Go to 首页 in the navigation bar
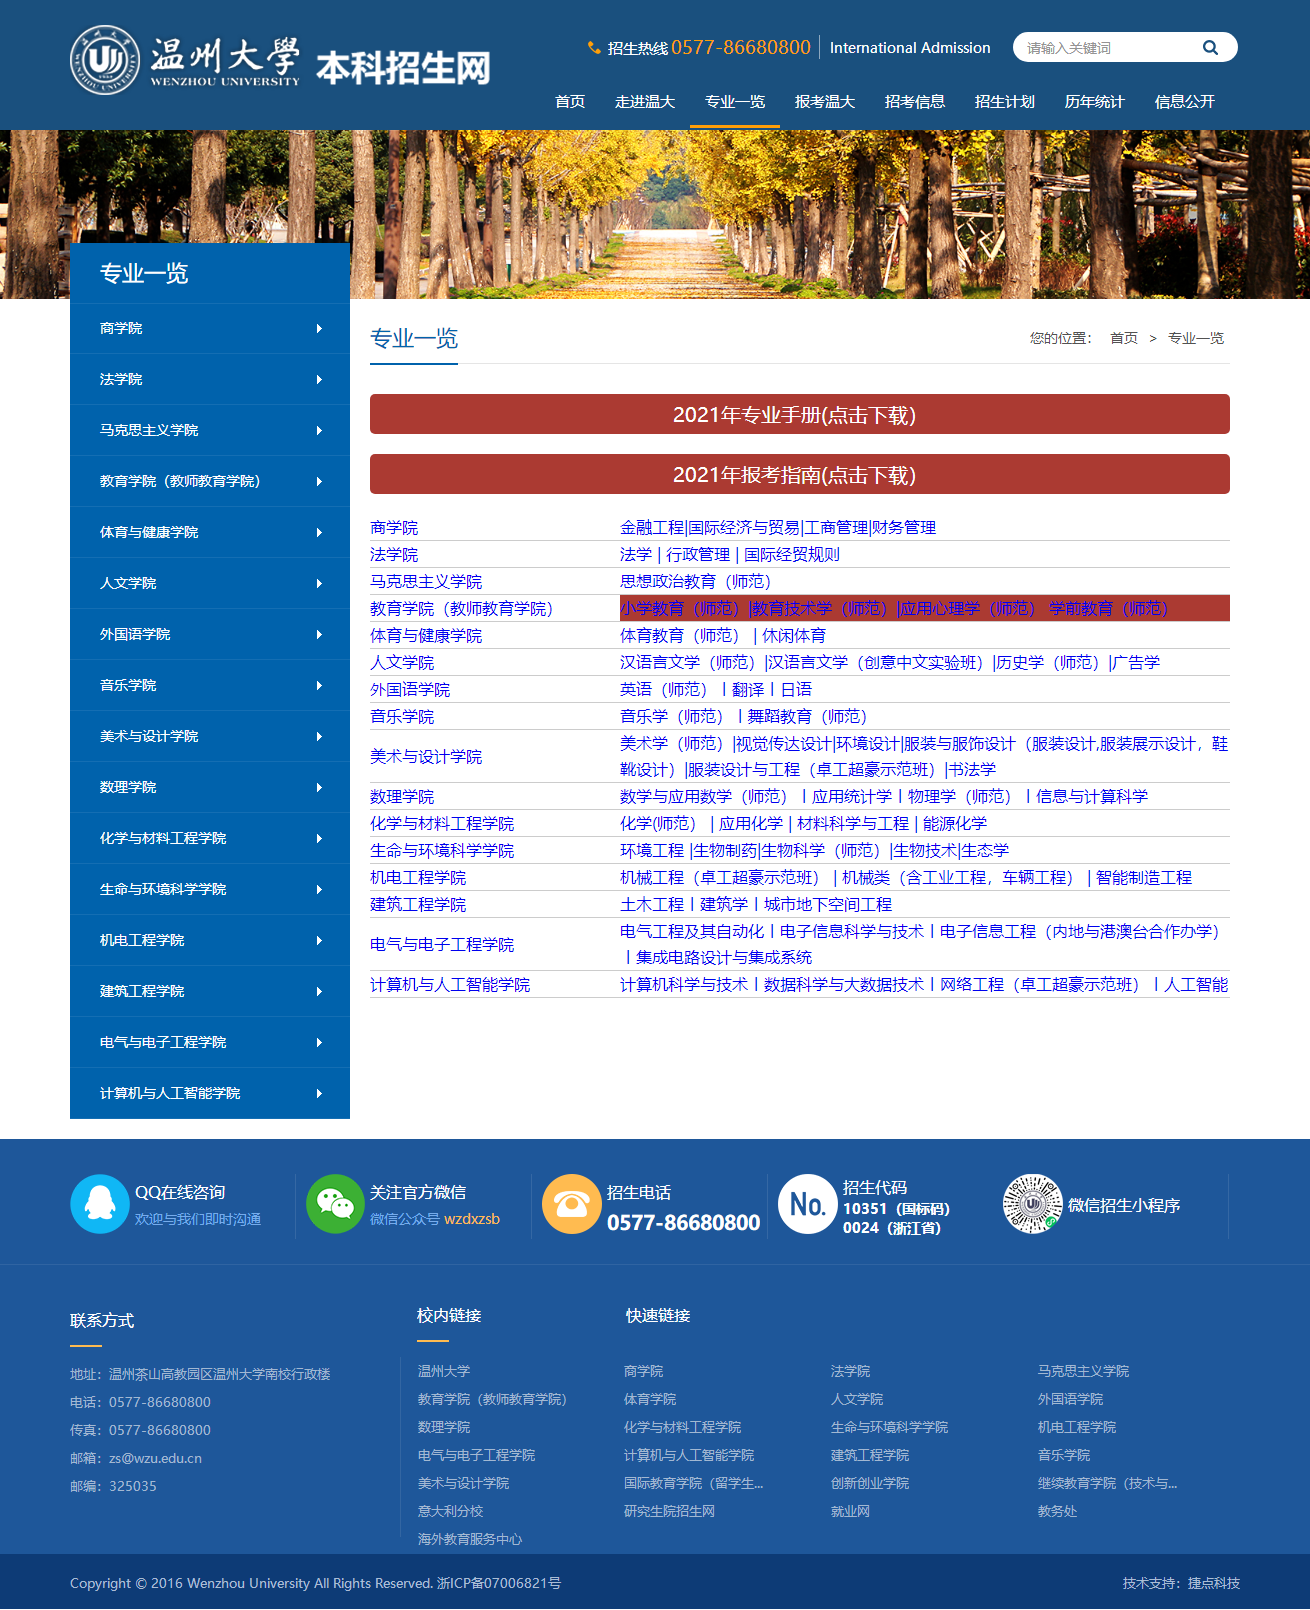Image resolution: width=1310 pixels, height=1610 pixels. click(570, 101)
